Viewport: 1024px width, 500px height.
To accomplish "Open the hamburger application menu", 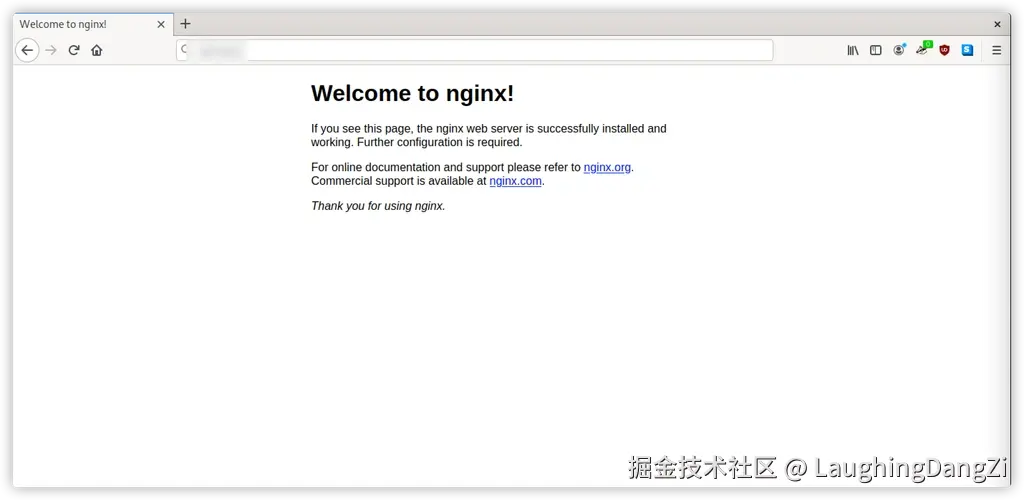I will [997, 50].
